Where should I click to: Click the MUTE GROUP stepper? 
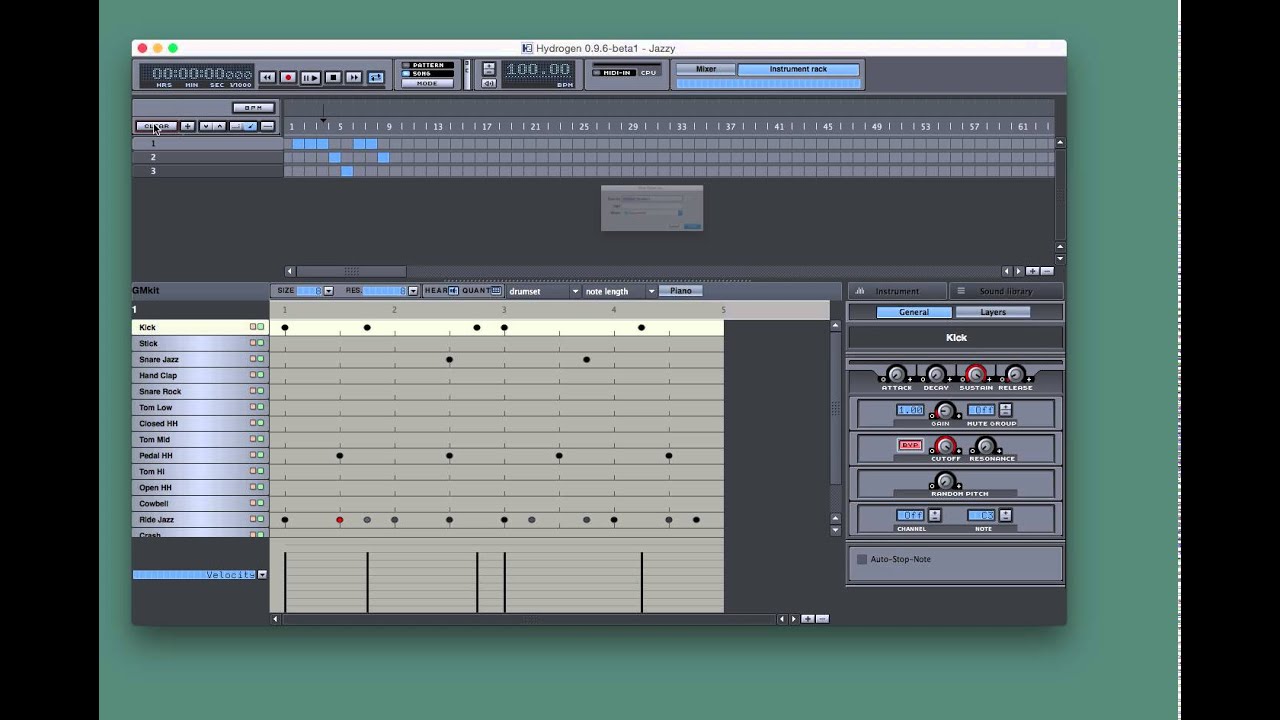(1006, 410)
